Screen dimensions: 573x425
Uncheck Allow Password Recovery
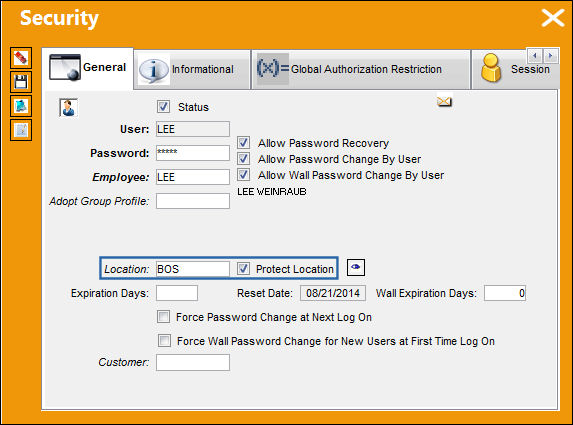point(243,143)
